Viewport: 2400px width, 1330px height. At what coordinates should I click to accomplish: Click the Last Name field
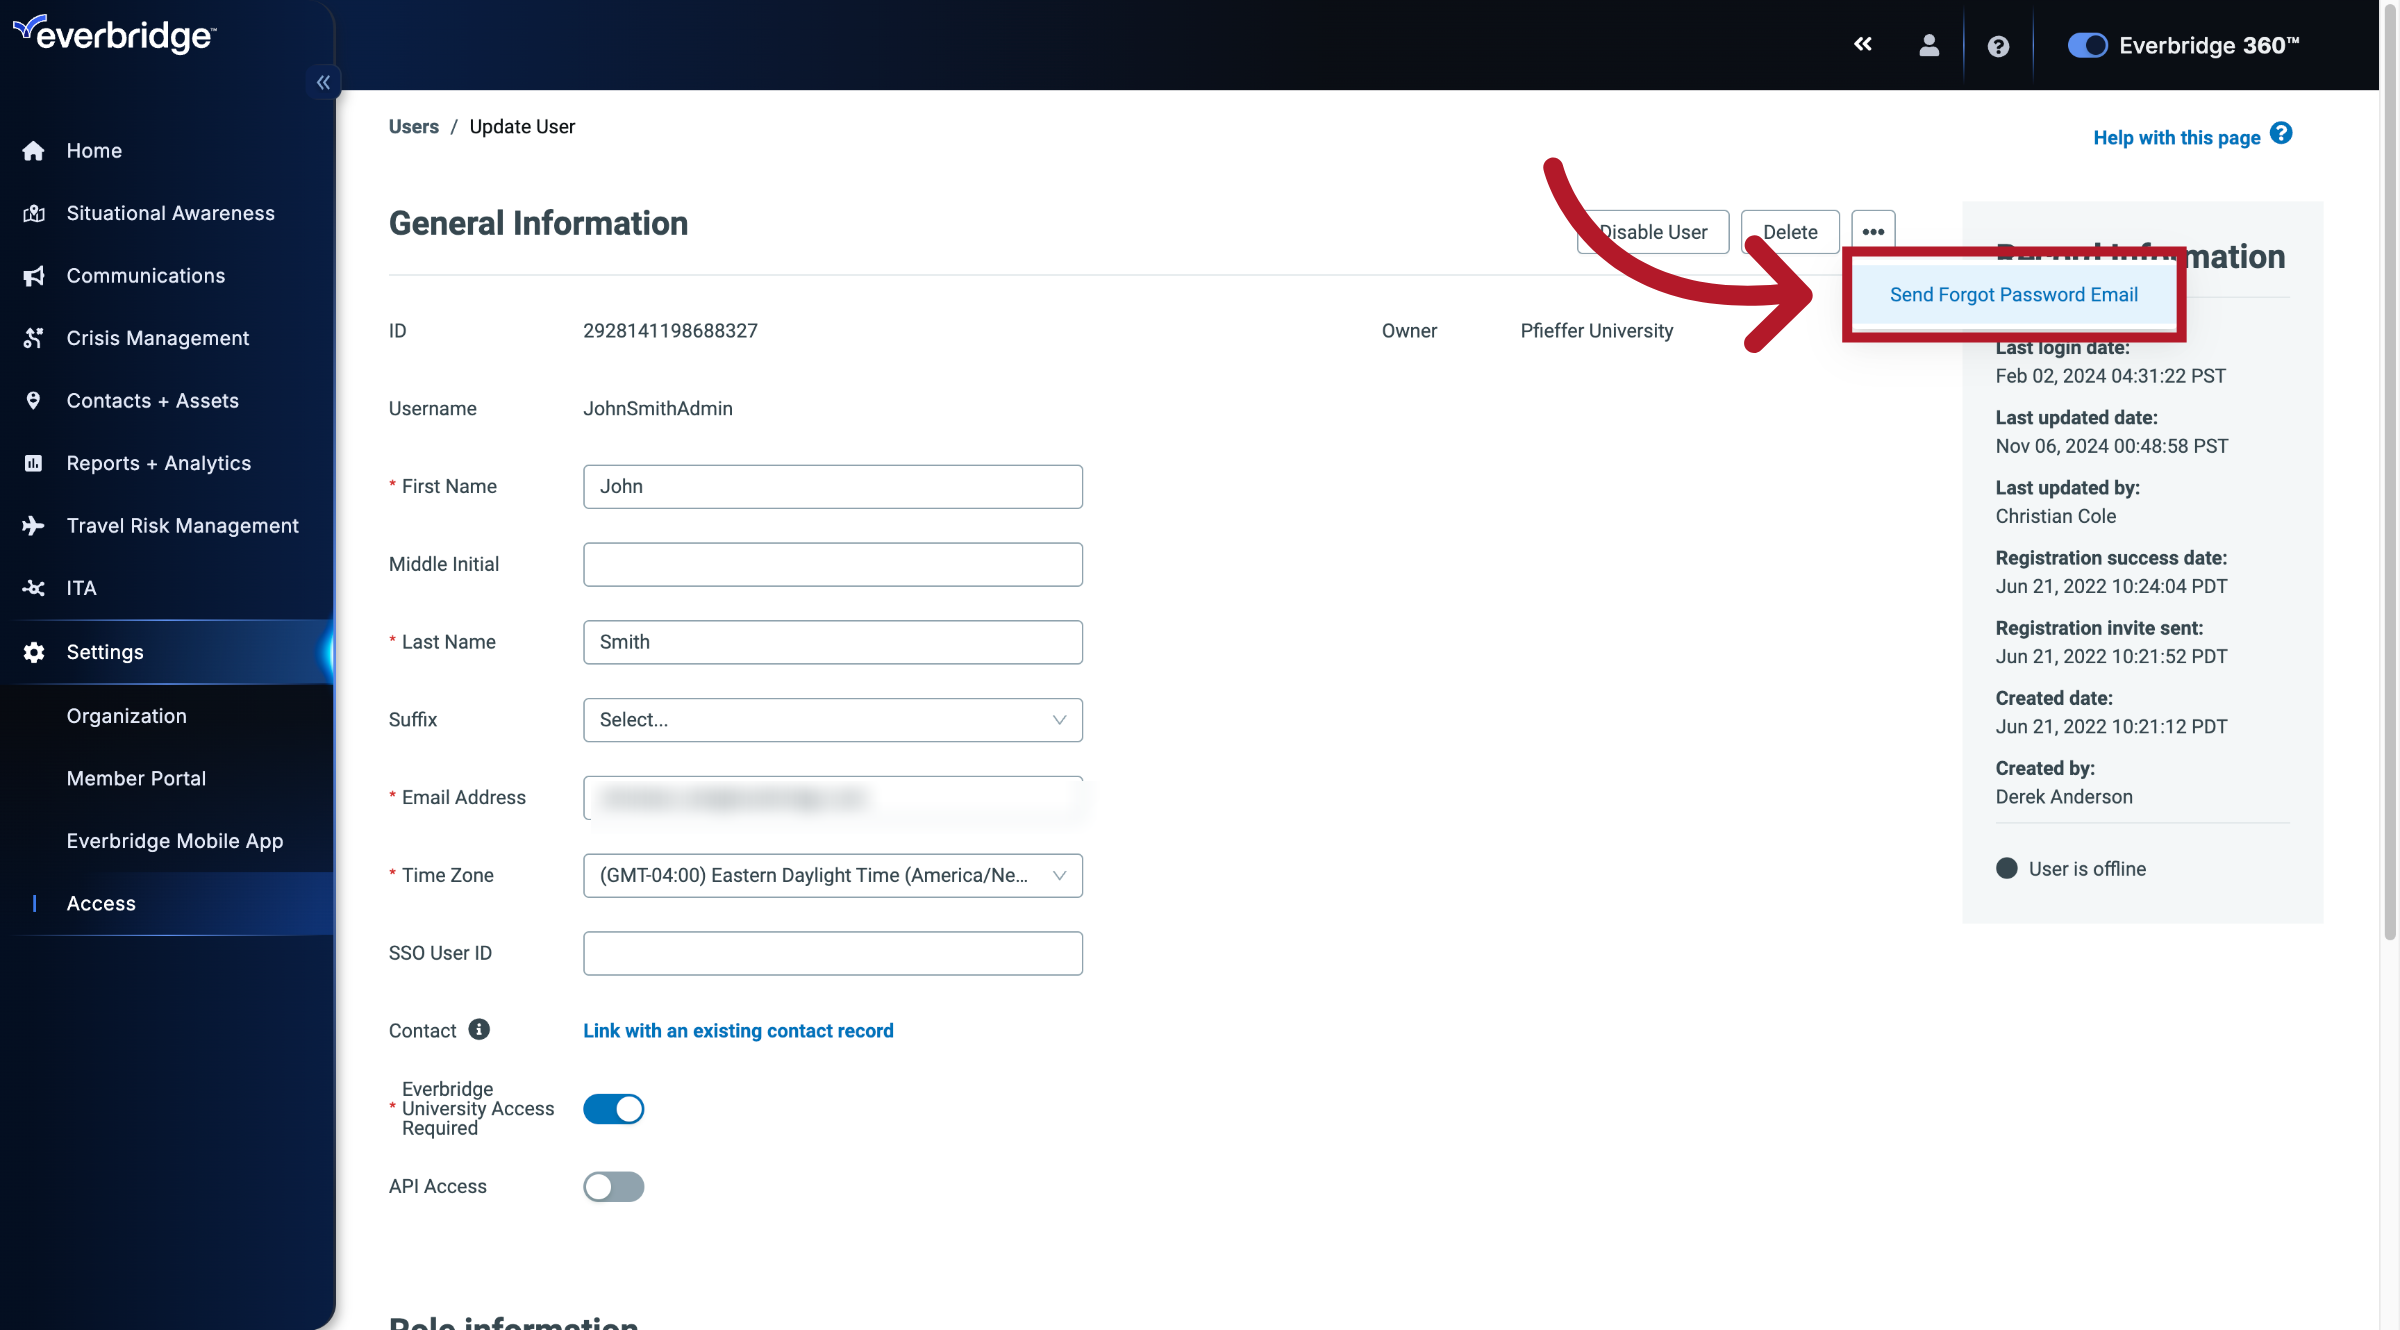[832, 642]
